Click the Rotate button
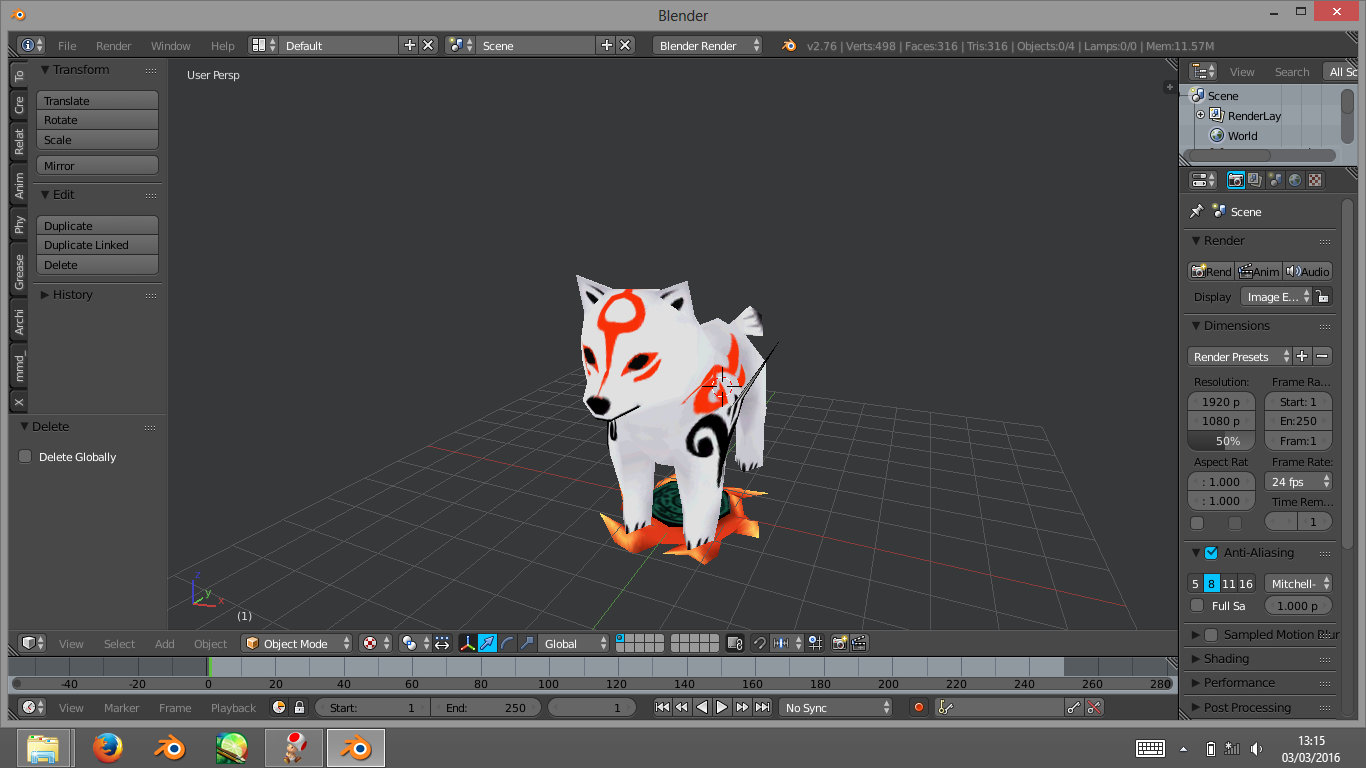Screen dimensions: 1366x768 pos(98,120)
